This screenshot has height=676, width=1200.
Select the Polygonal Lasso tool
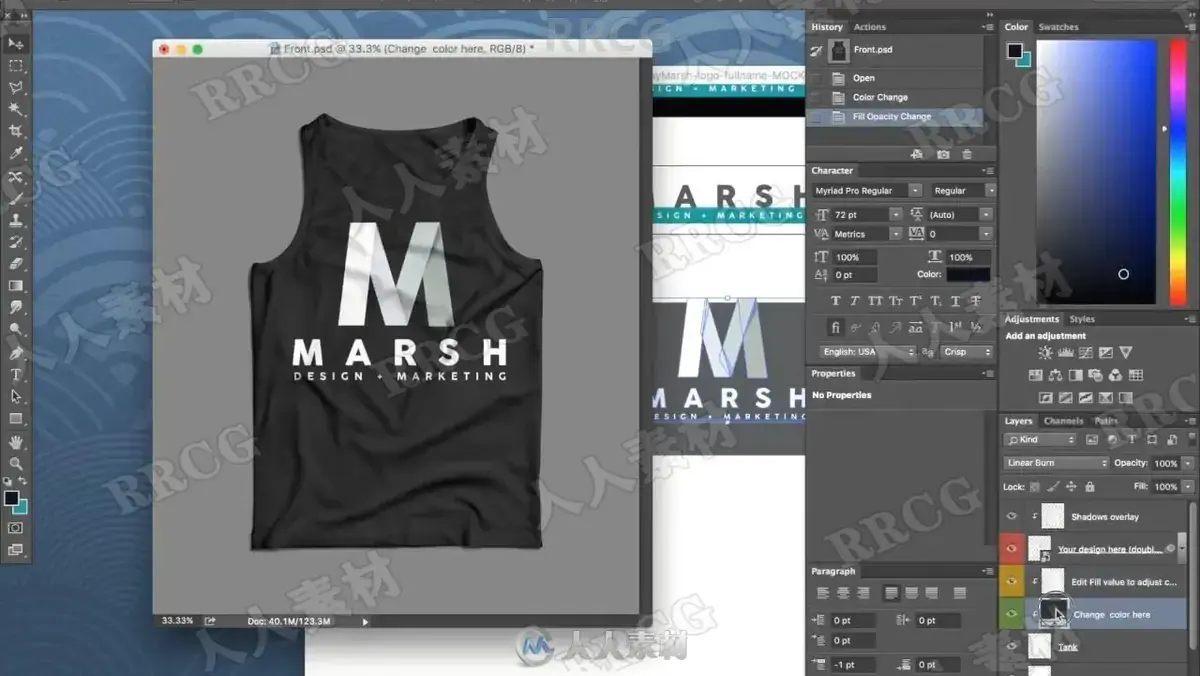(x=15, y=88)
